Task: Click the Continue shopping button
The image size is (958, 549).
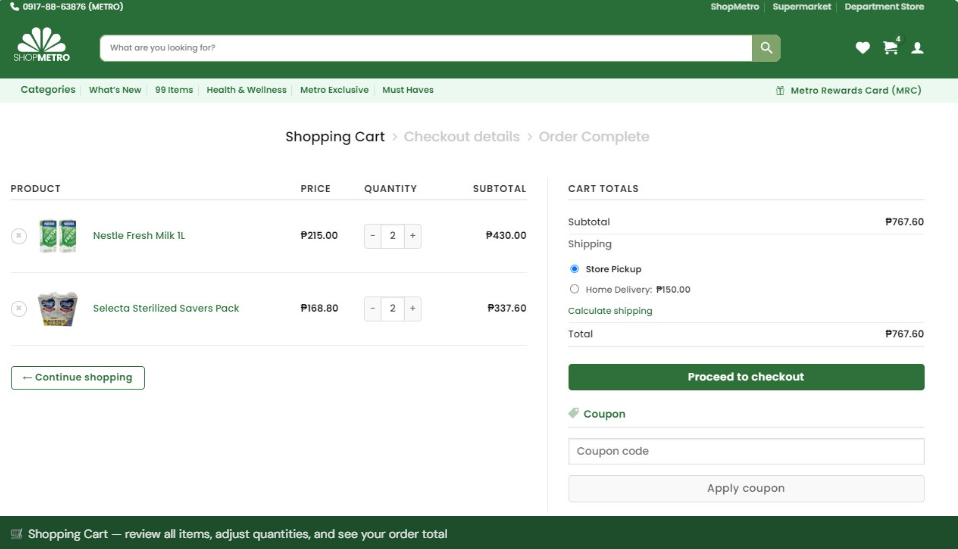Action: [x=78, y=377]
